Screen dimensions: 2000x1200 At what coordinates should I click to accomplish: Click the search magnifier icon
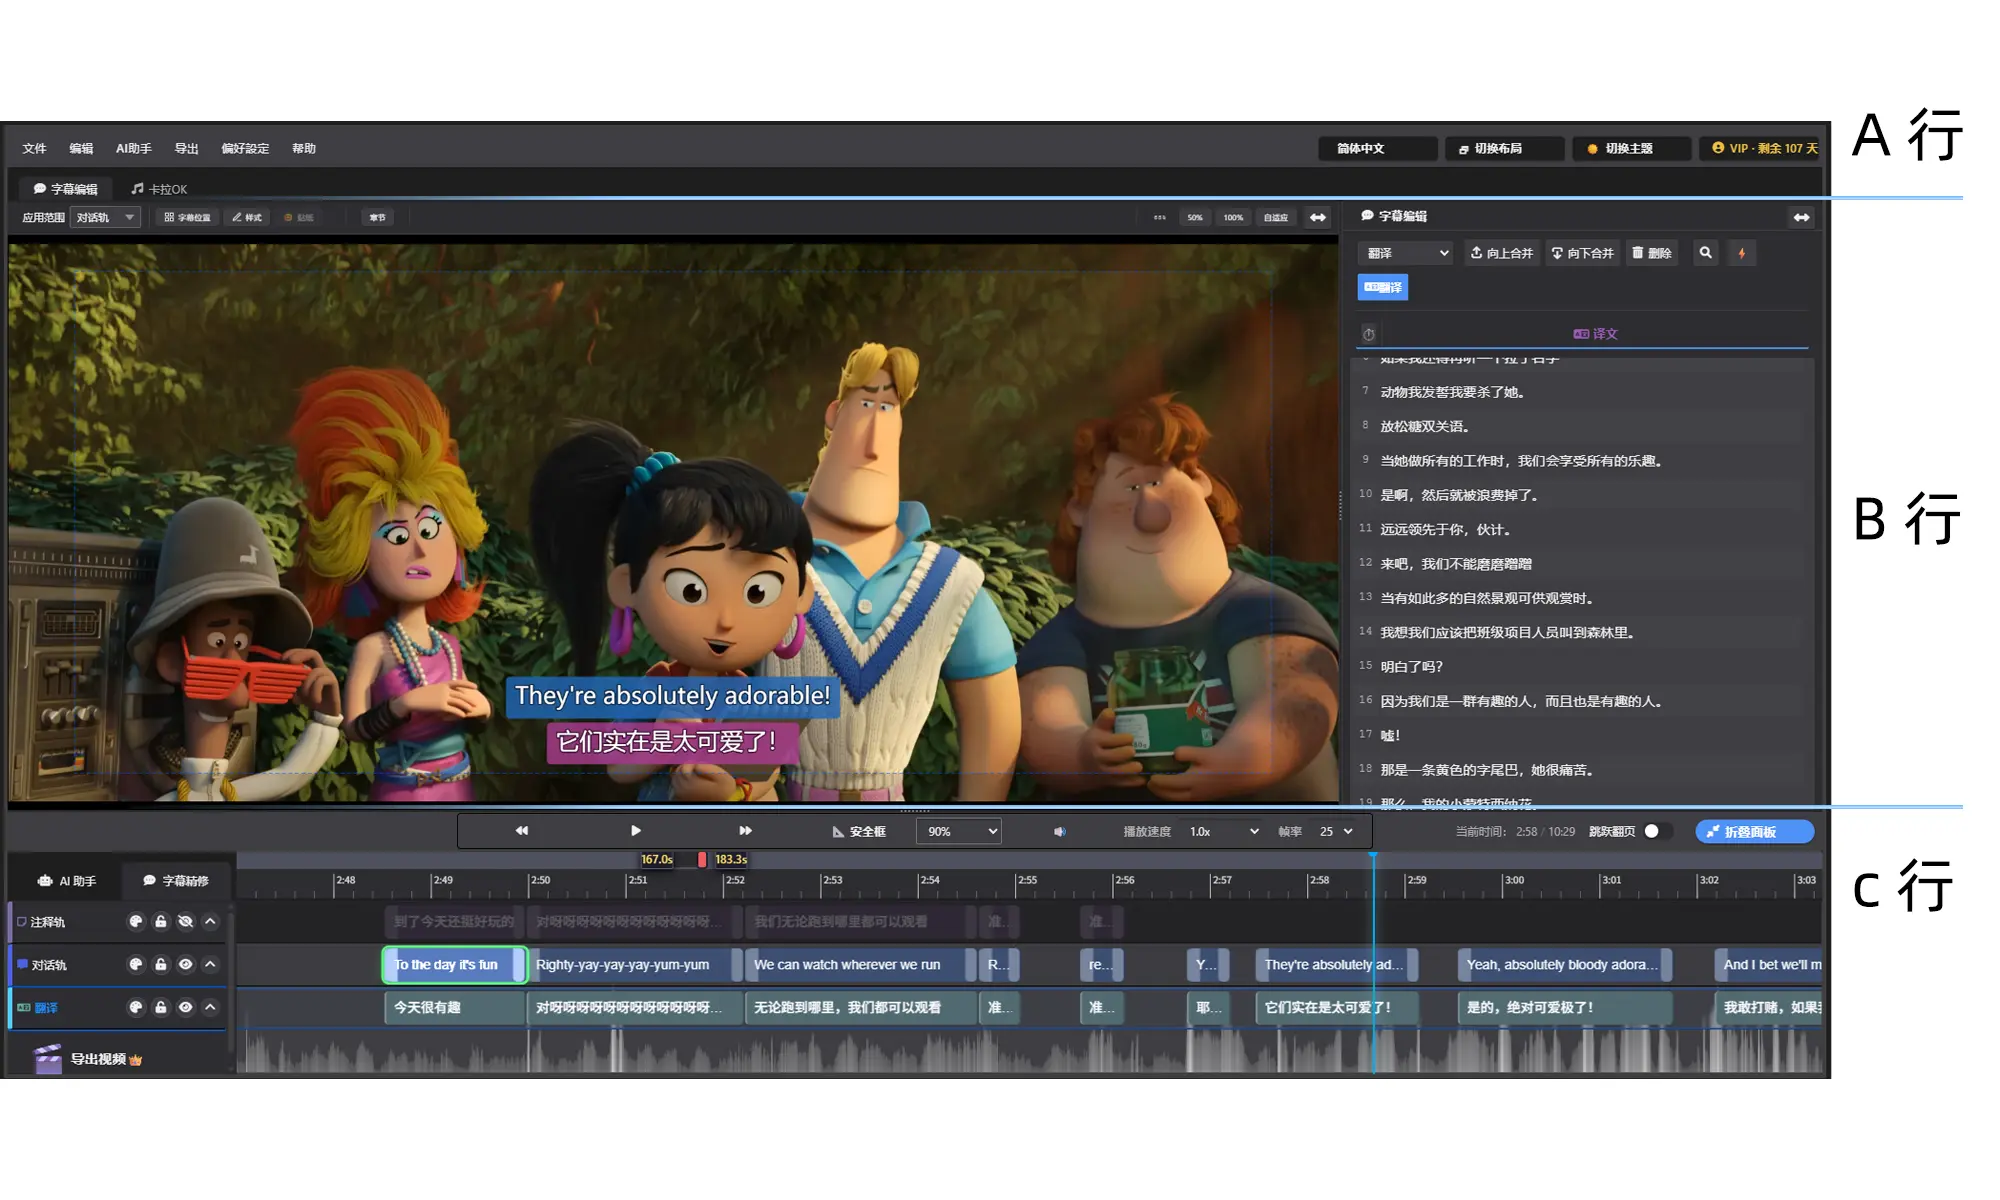pos(1706,254)
